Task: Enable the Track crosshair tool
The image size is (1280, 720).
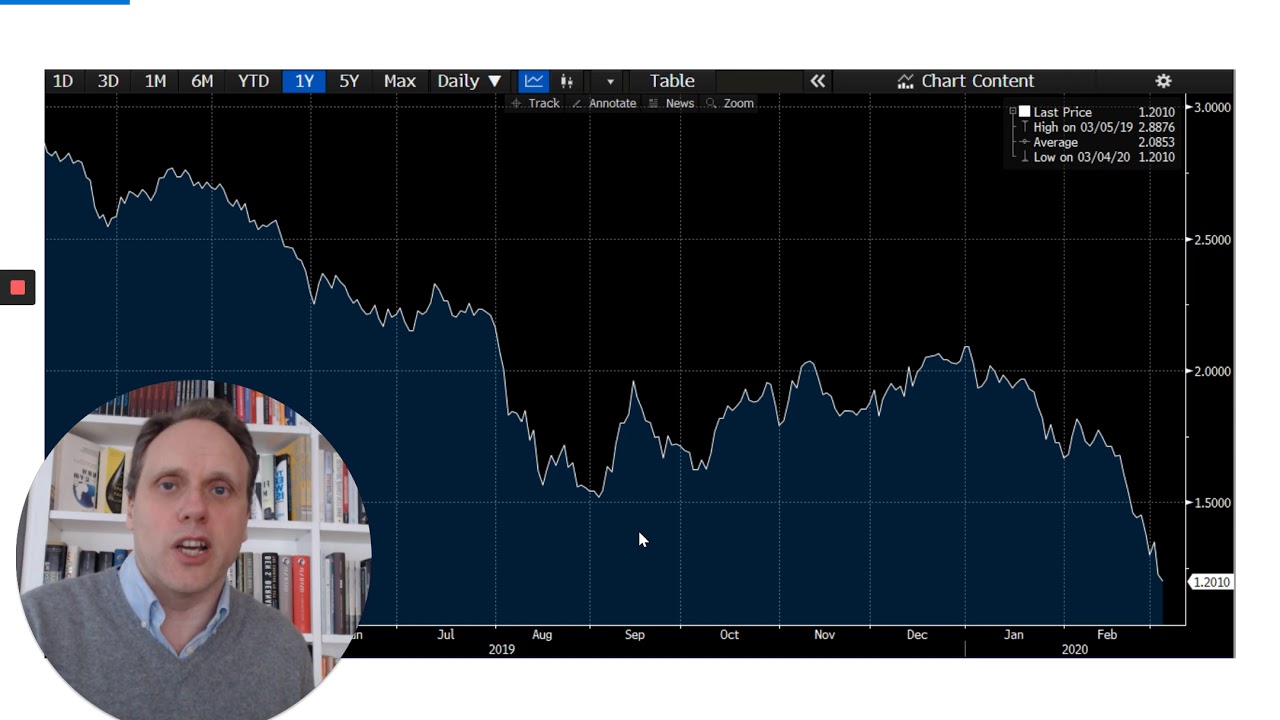Action: (x=535, y=103)
